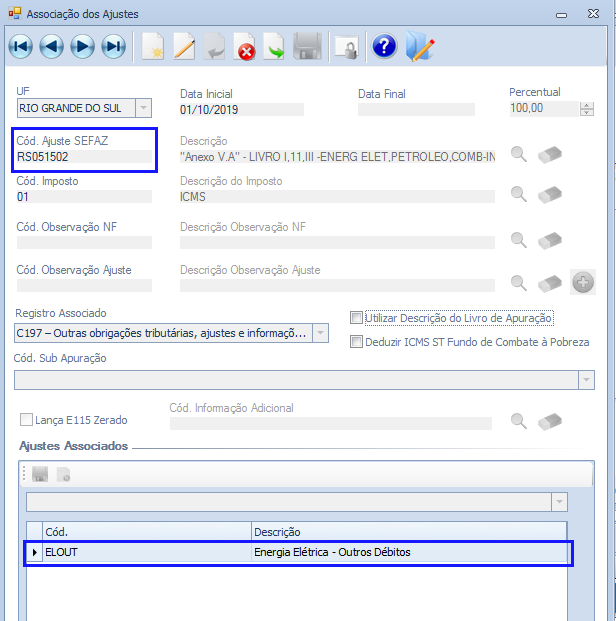Screen dimensions: 616x621
Task: Clear Observação NF with eraser icon
Action: [550, 240]
